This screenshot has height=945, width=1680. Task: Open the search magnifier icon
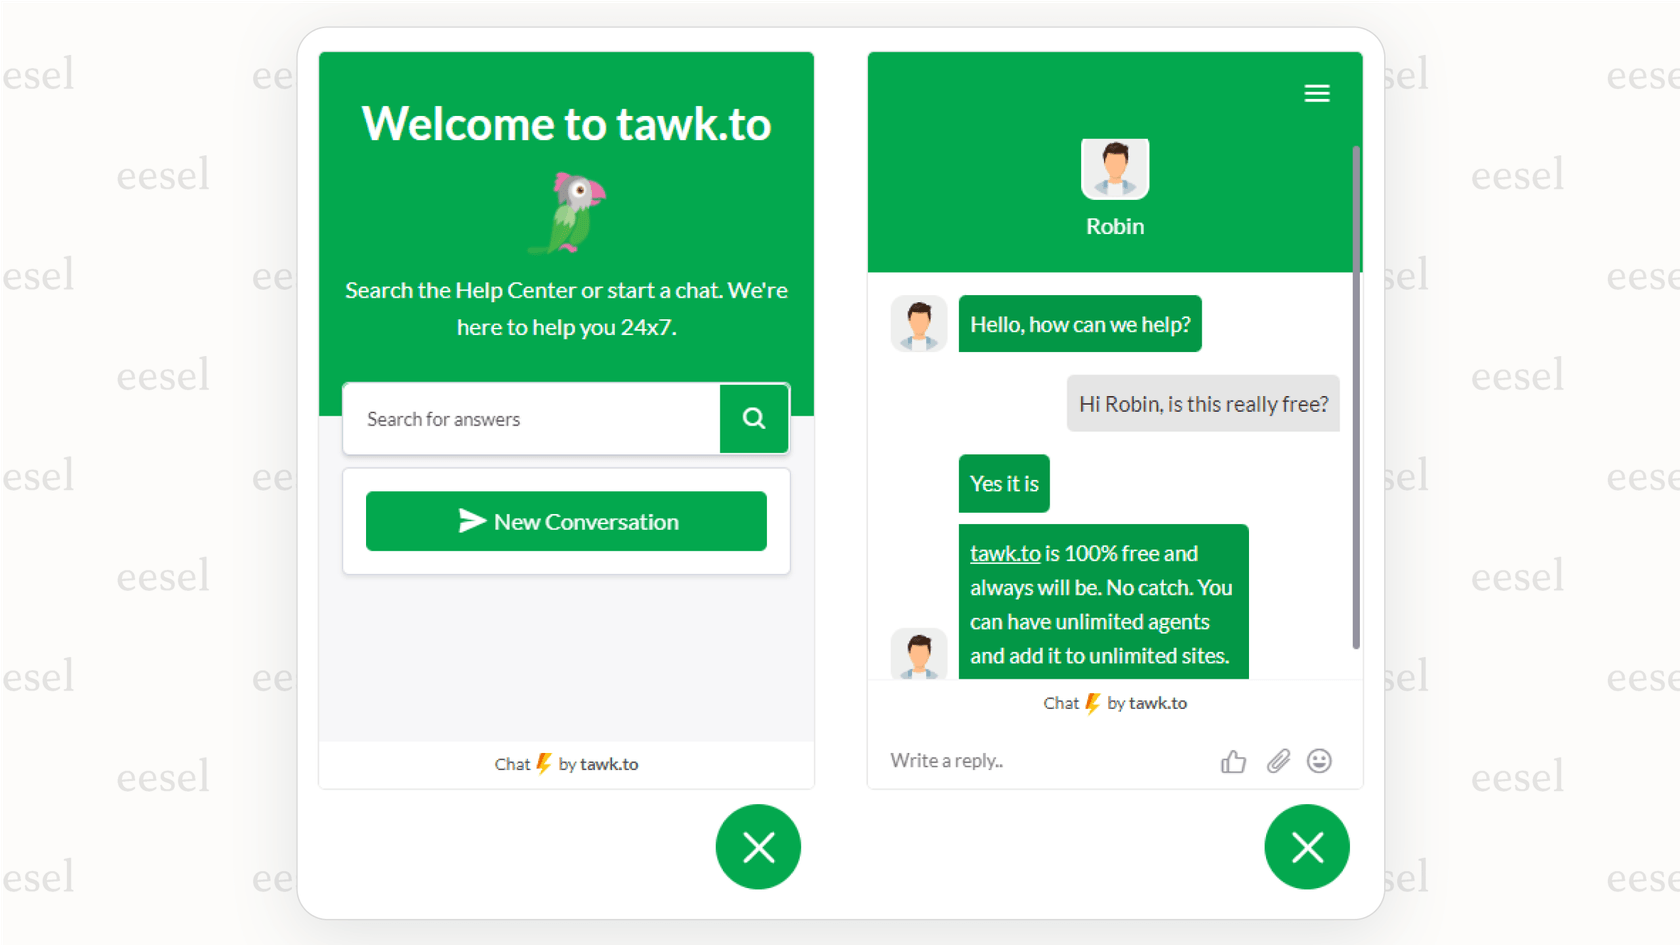point(754,419)
